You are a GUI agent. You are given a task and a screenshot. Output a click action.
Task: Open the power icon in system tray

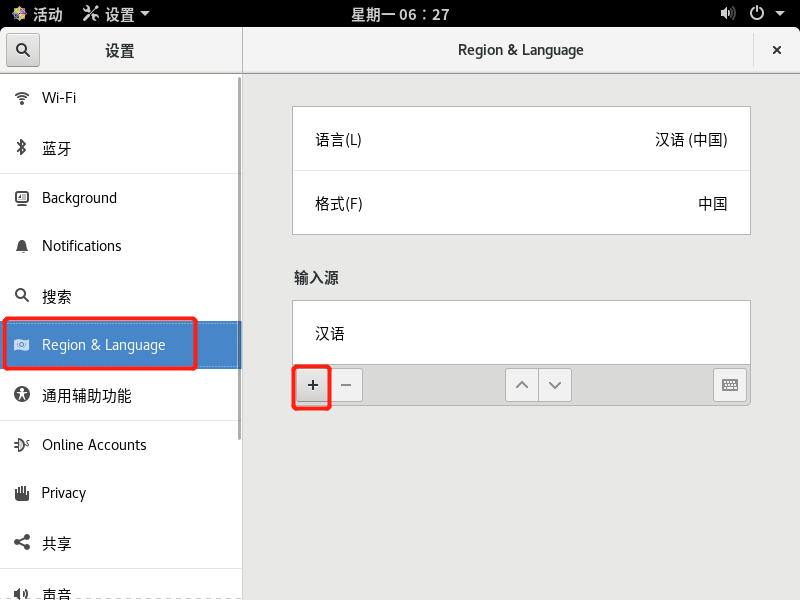point(757,14)
